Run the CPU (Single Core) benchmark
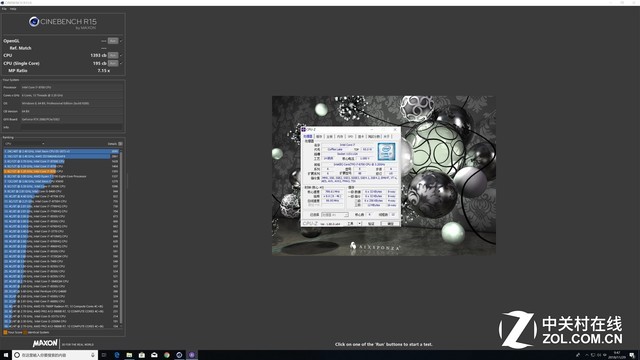 [x=113, y=63]
